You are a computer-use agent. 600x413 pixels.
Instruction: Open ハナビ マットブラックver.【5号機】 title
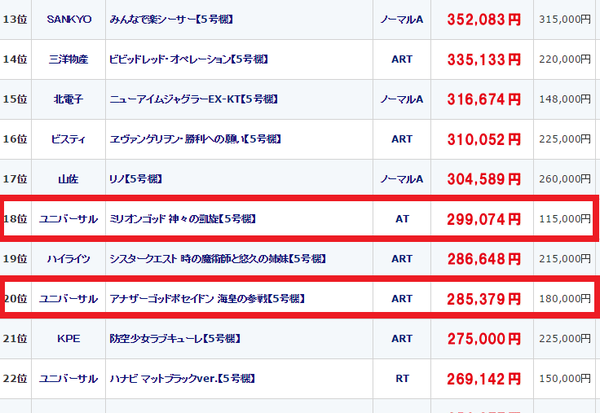coord(182,378)
